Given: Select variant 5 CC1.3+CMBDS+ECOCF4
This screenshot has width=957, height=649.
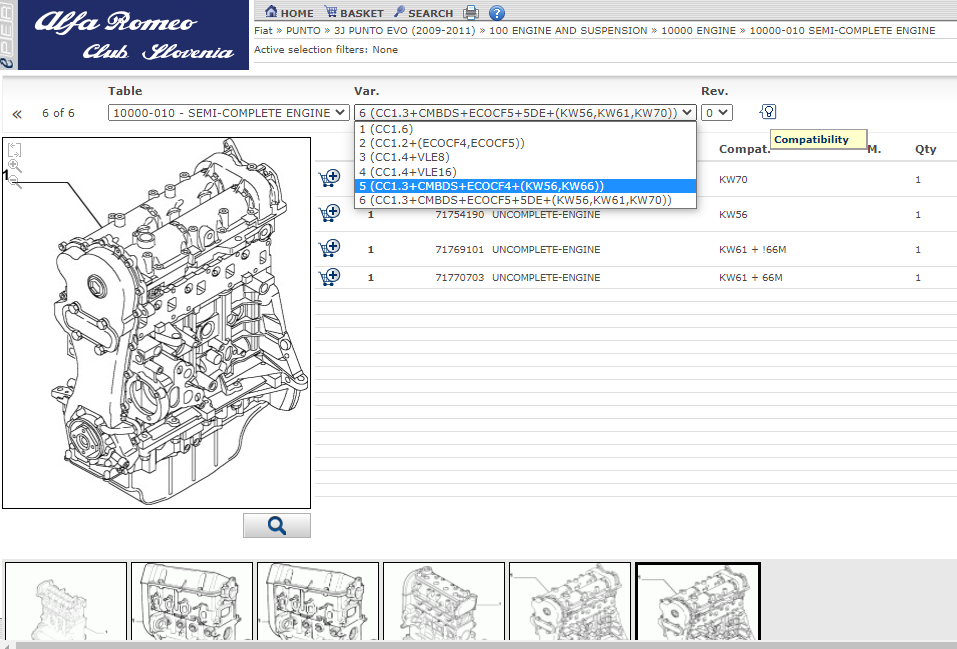Looking at the screenshot, I should point(525,186).
